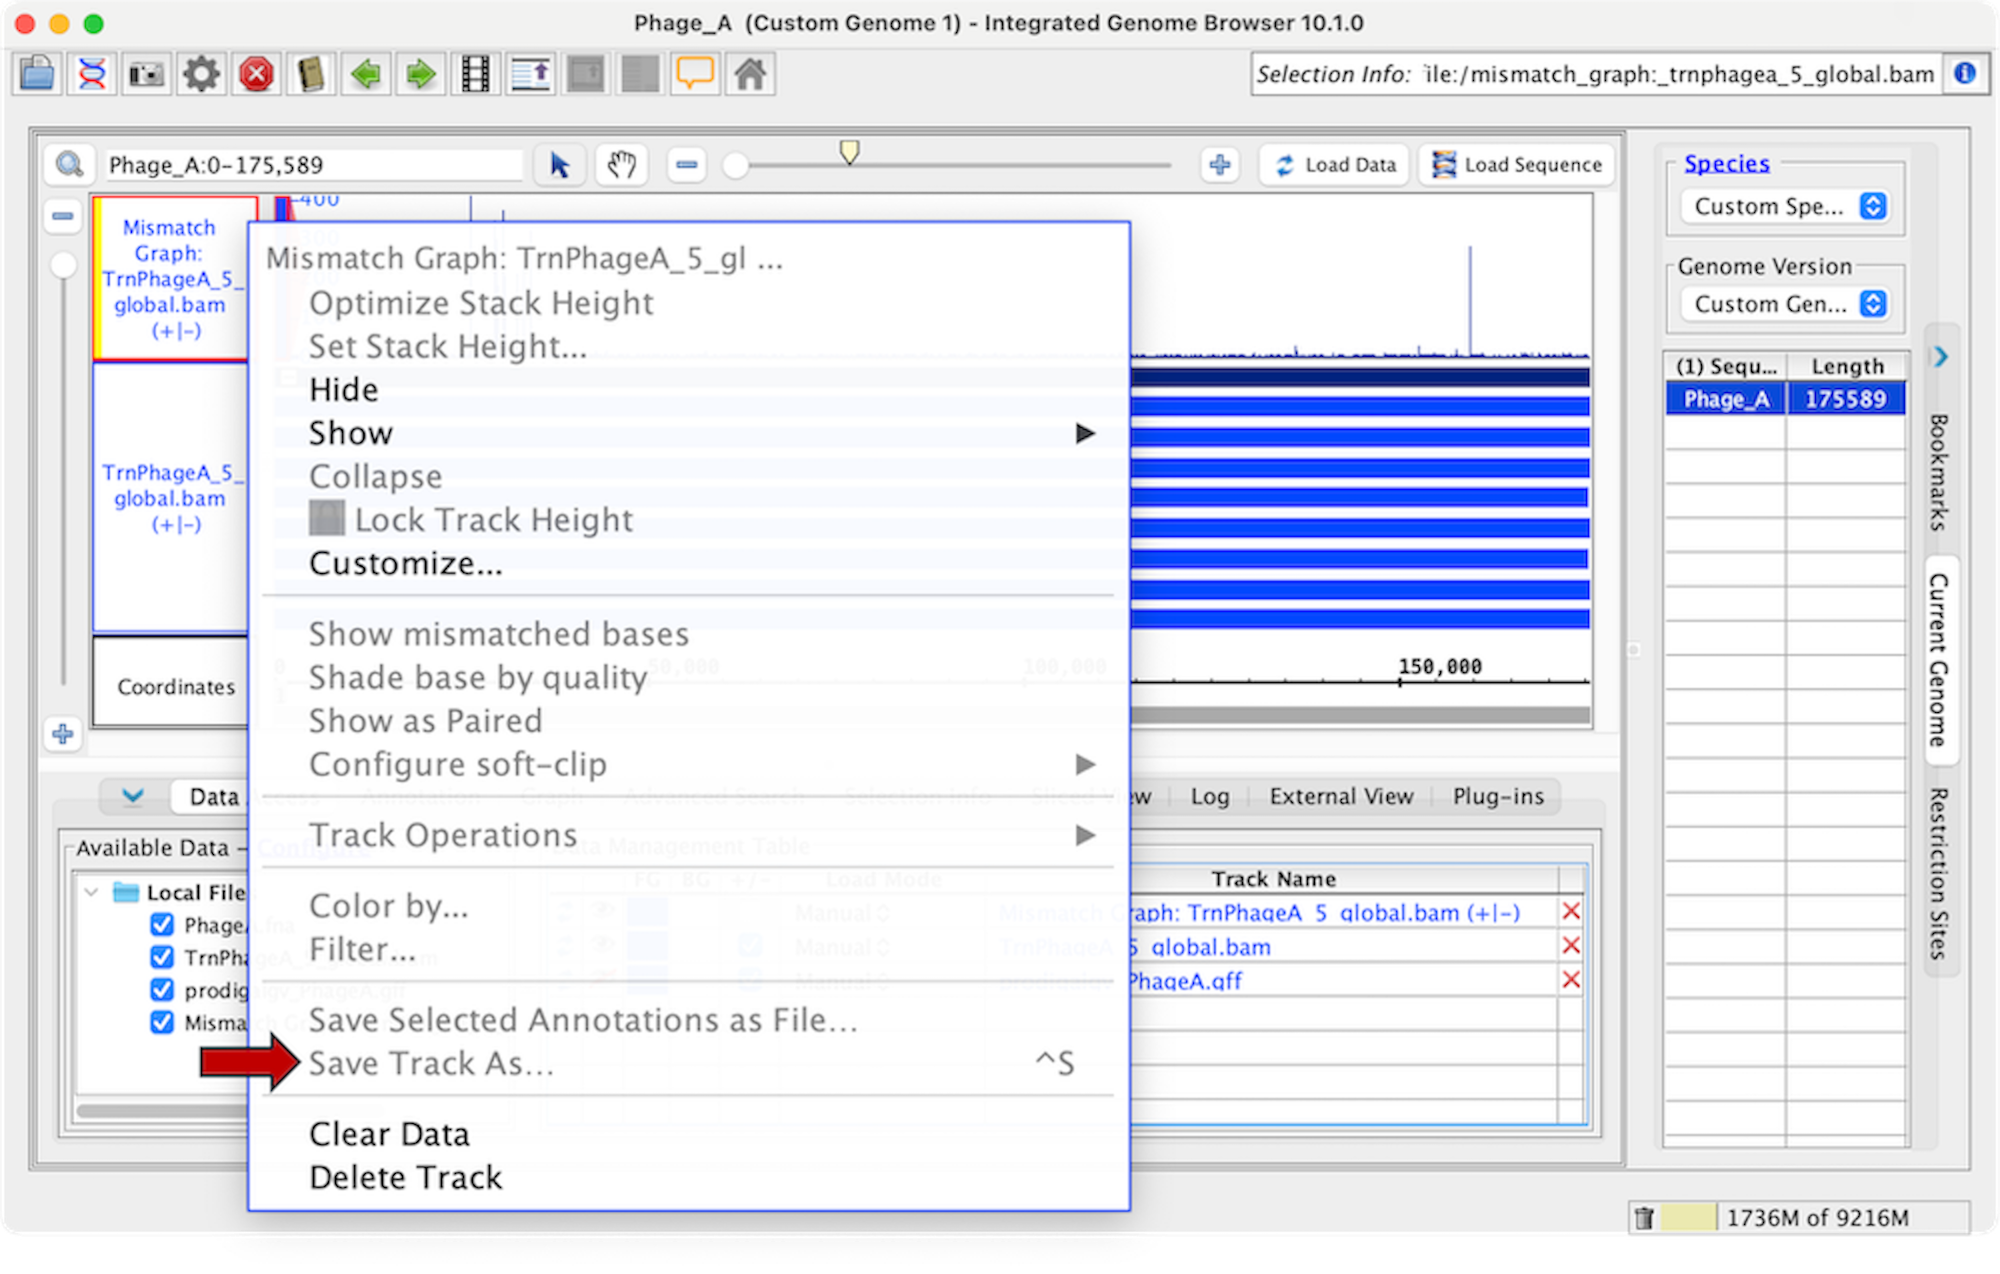Image resolution: width=2000 pixels, height=1274 pixels.
Task: Click the Load Sequence button
Action: pos(1517,165)
